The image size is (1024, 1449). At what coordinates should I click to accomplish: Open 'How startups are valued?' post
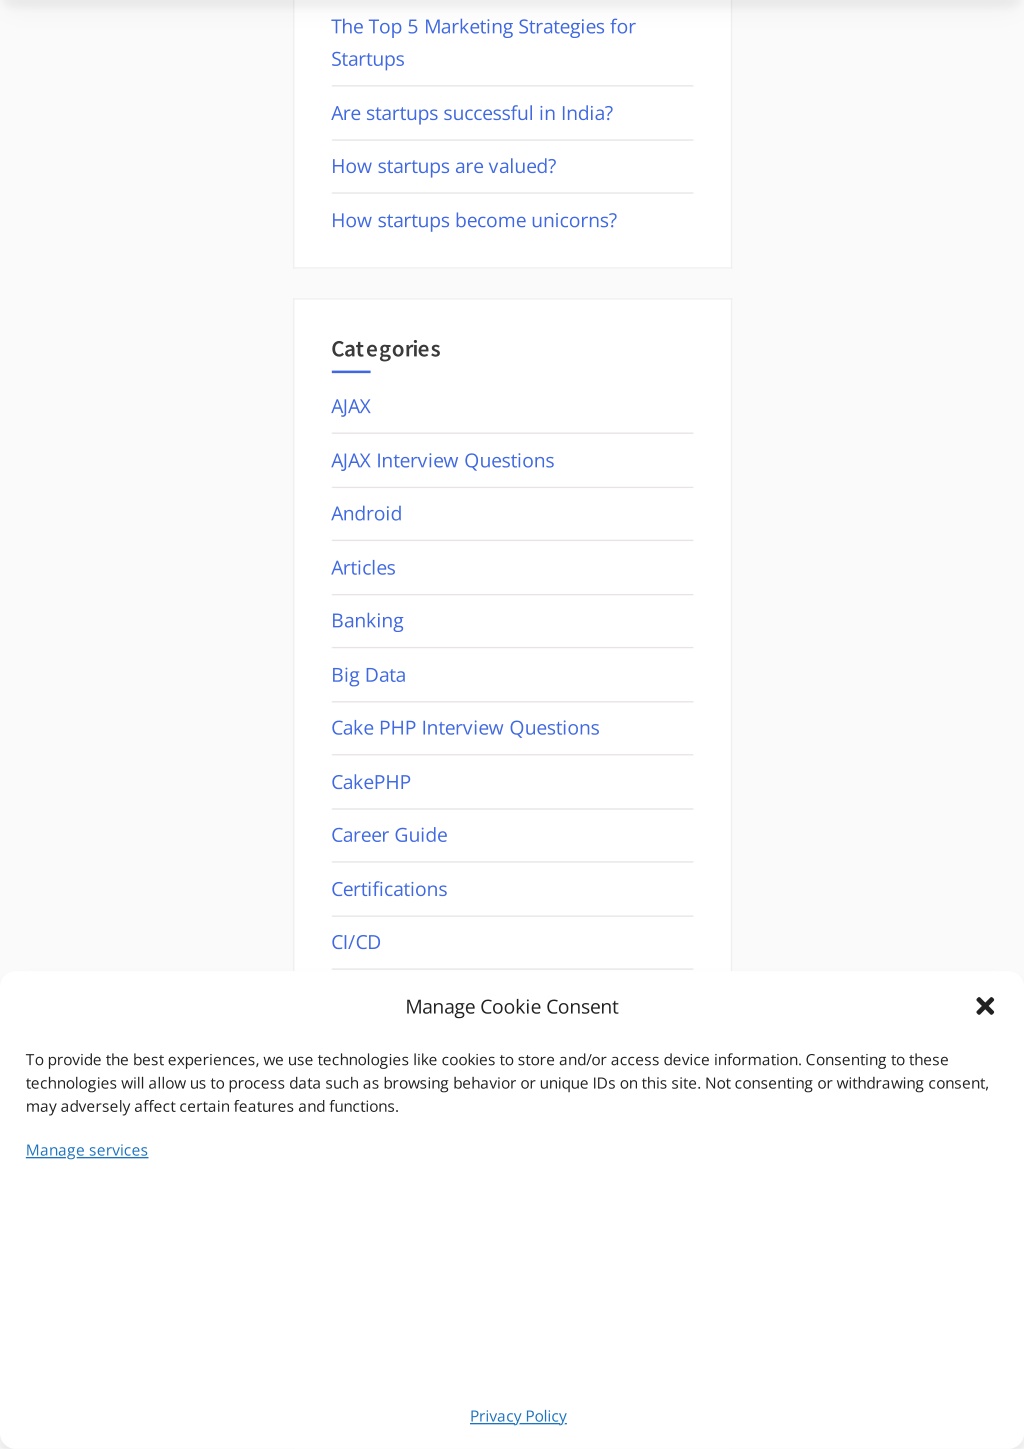(444, 166)
